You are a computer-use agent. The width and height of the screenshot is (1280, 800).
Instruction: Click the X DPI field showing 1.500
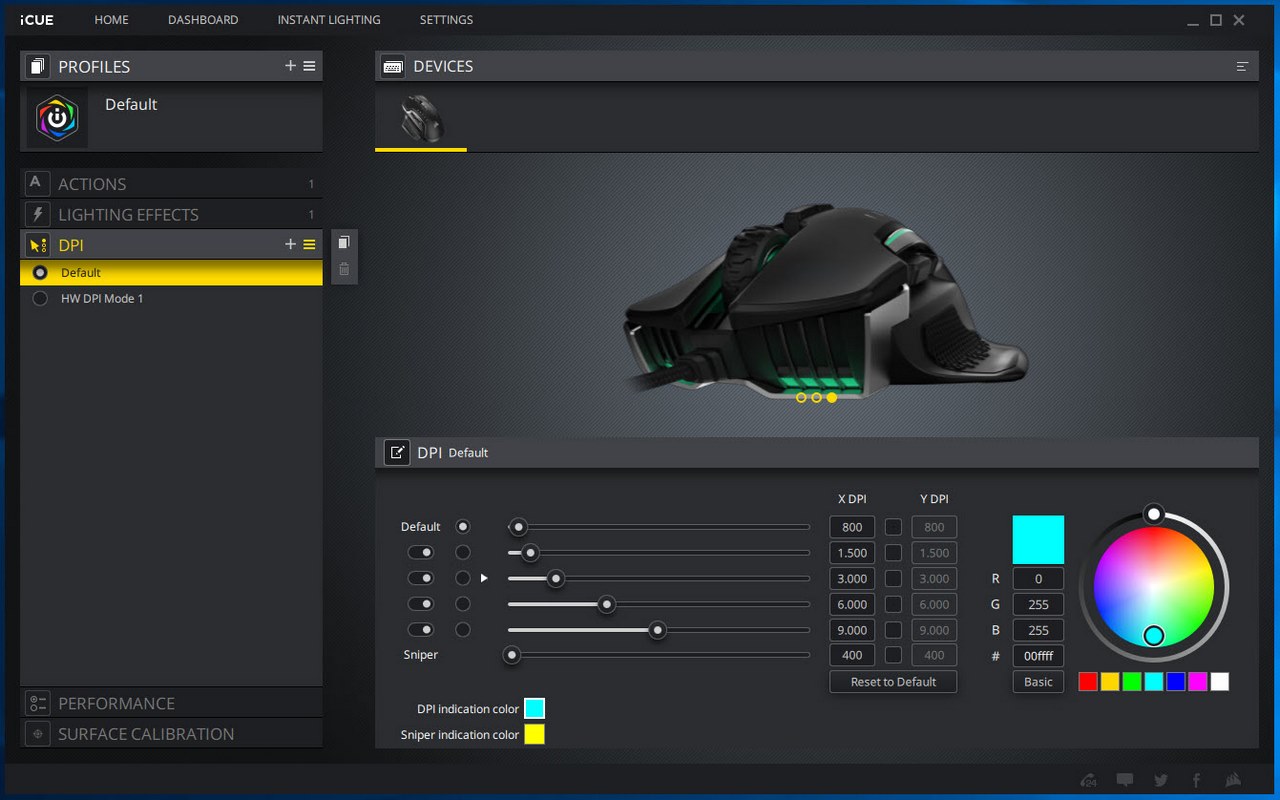point(852,553)
